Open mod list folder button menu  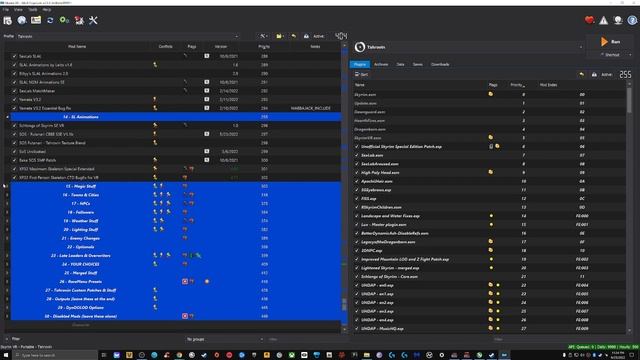(x=280, y=36)
